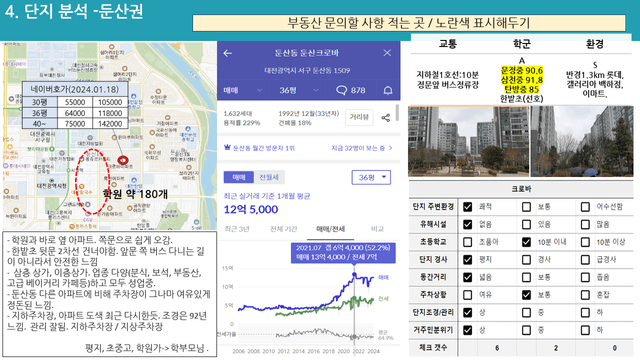Select the 비교 chart tab
Viewport: 640px width, 360px height.
(377, 229)
